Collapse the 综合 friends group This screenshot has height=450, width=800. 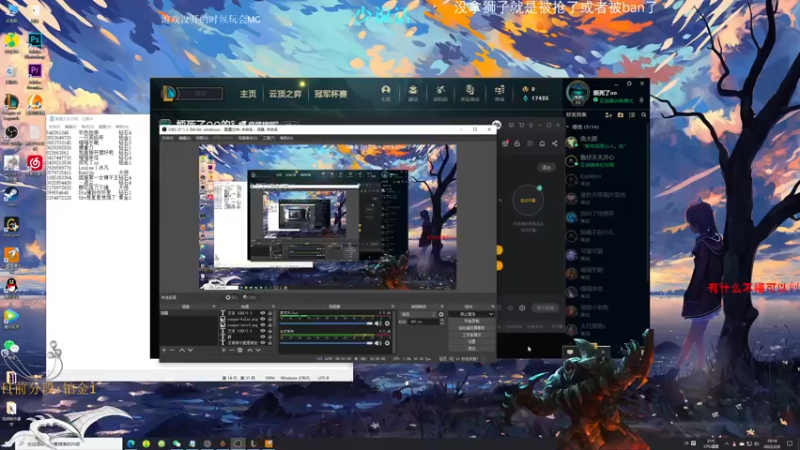[x=568, y=127]
